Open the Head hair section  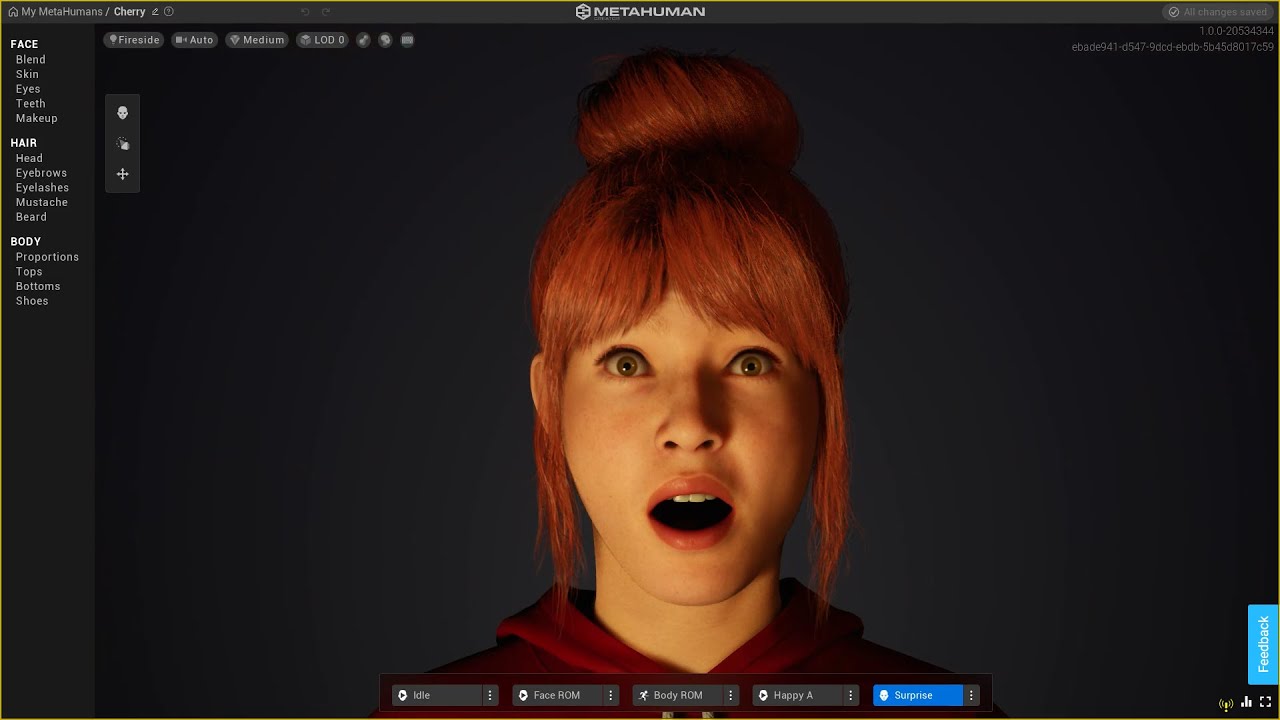point(29,158)
